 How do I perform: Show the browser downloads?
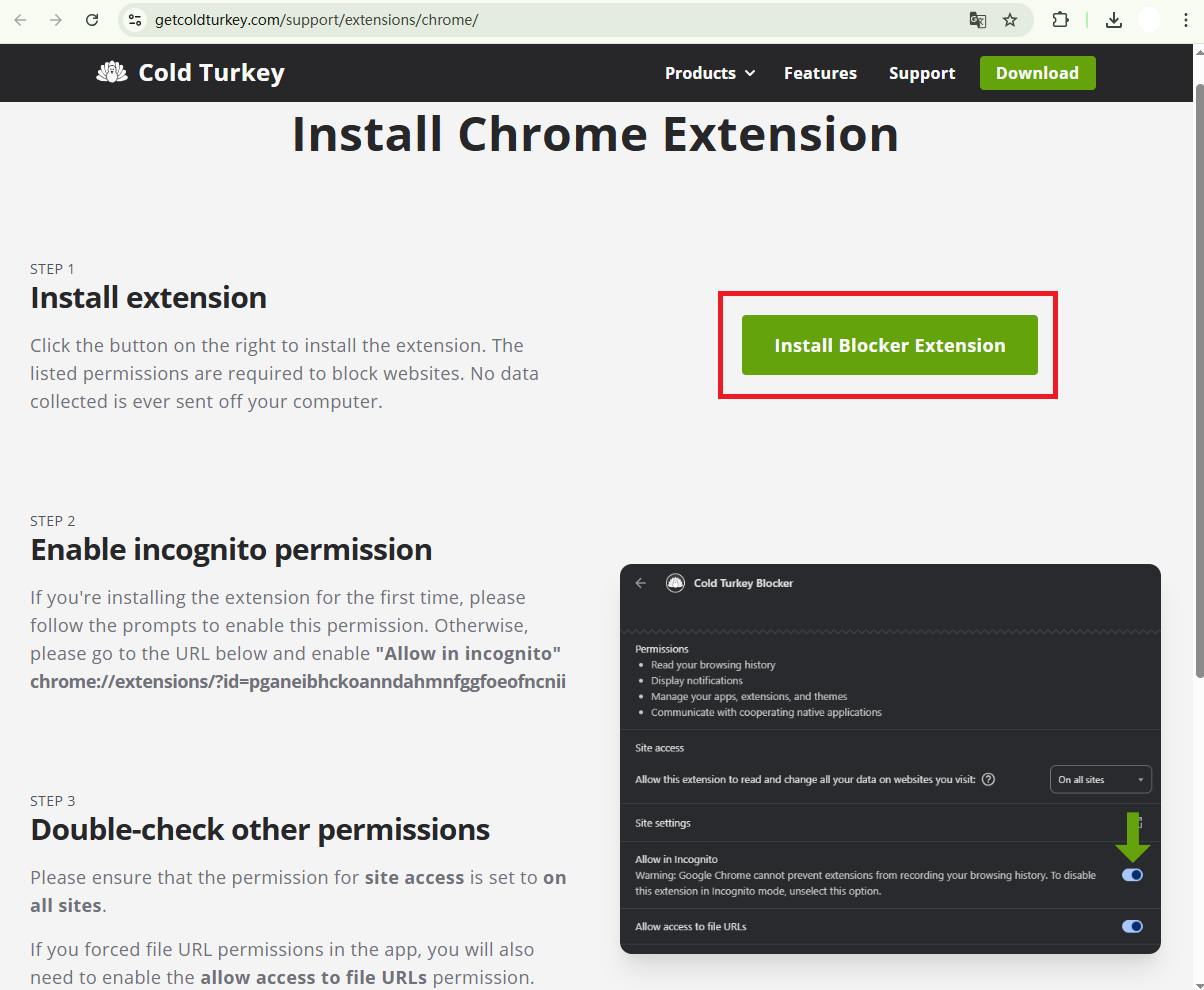1113,20
